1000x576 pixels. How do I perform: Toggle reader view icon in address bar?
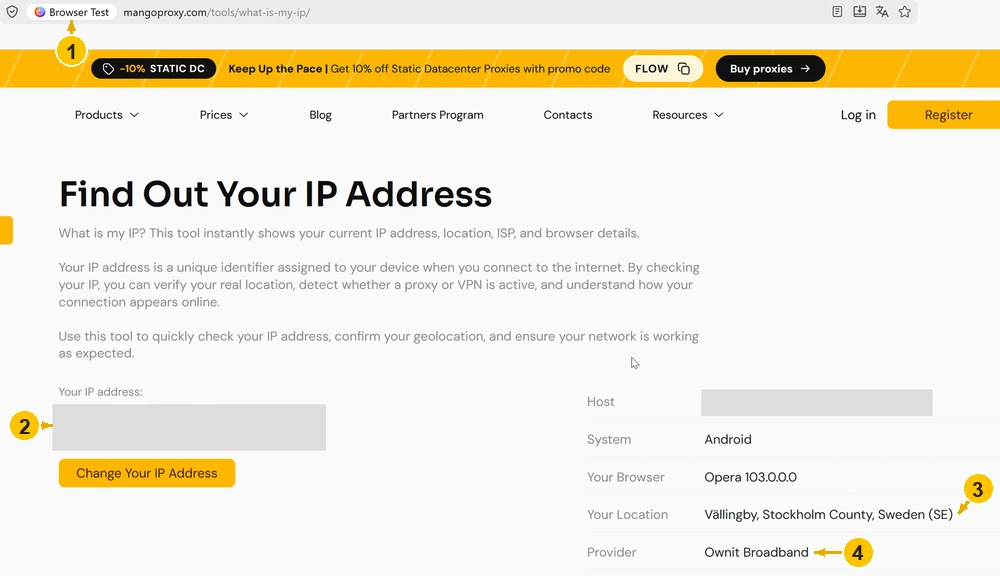coord(837,11)
